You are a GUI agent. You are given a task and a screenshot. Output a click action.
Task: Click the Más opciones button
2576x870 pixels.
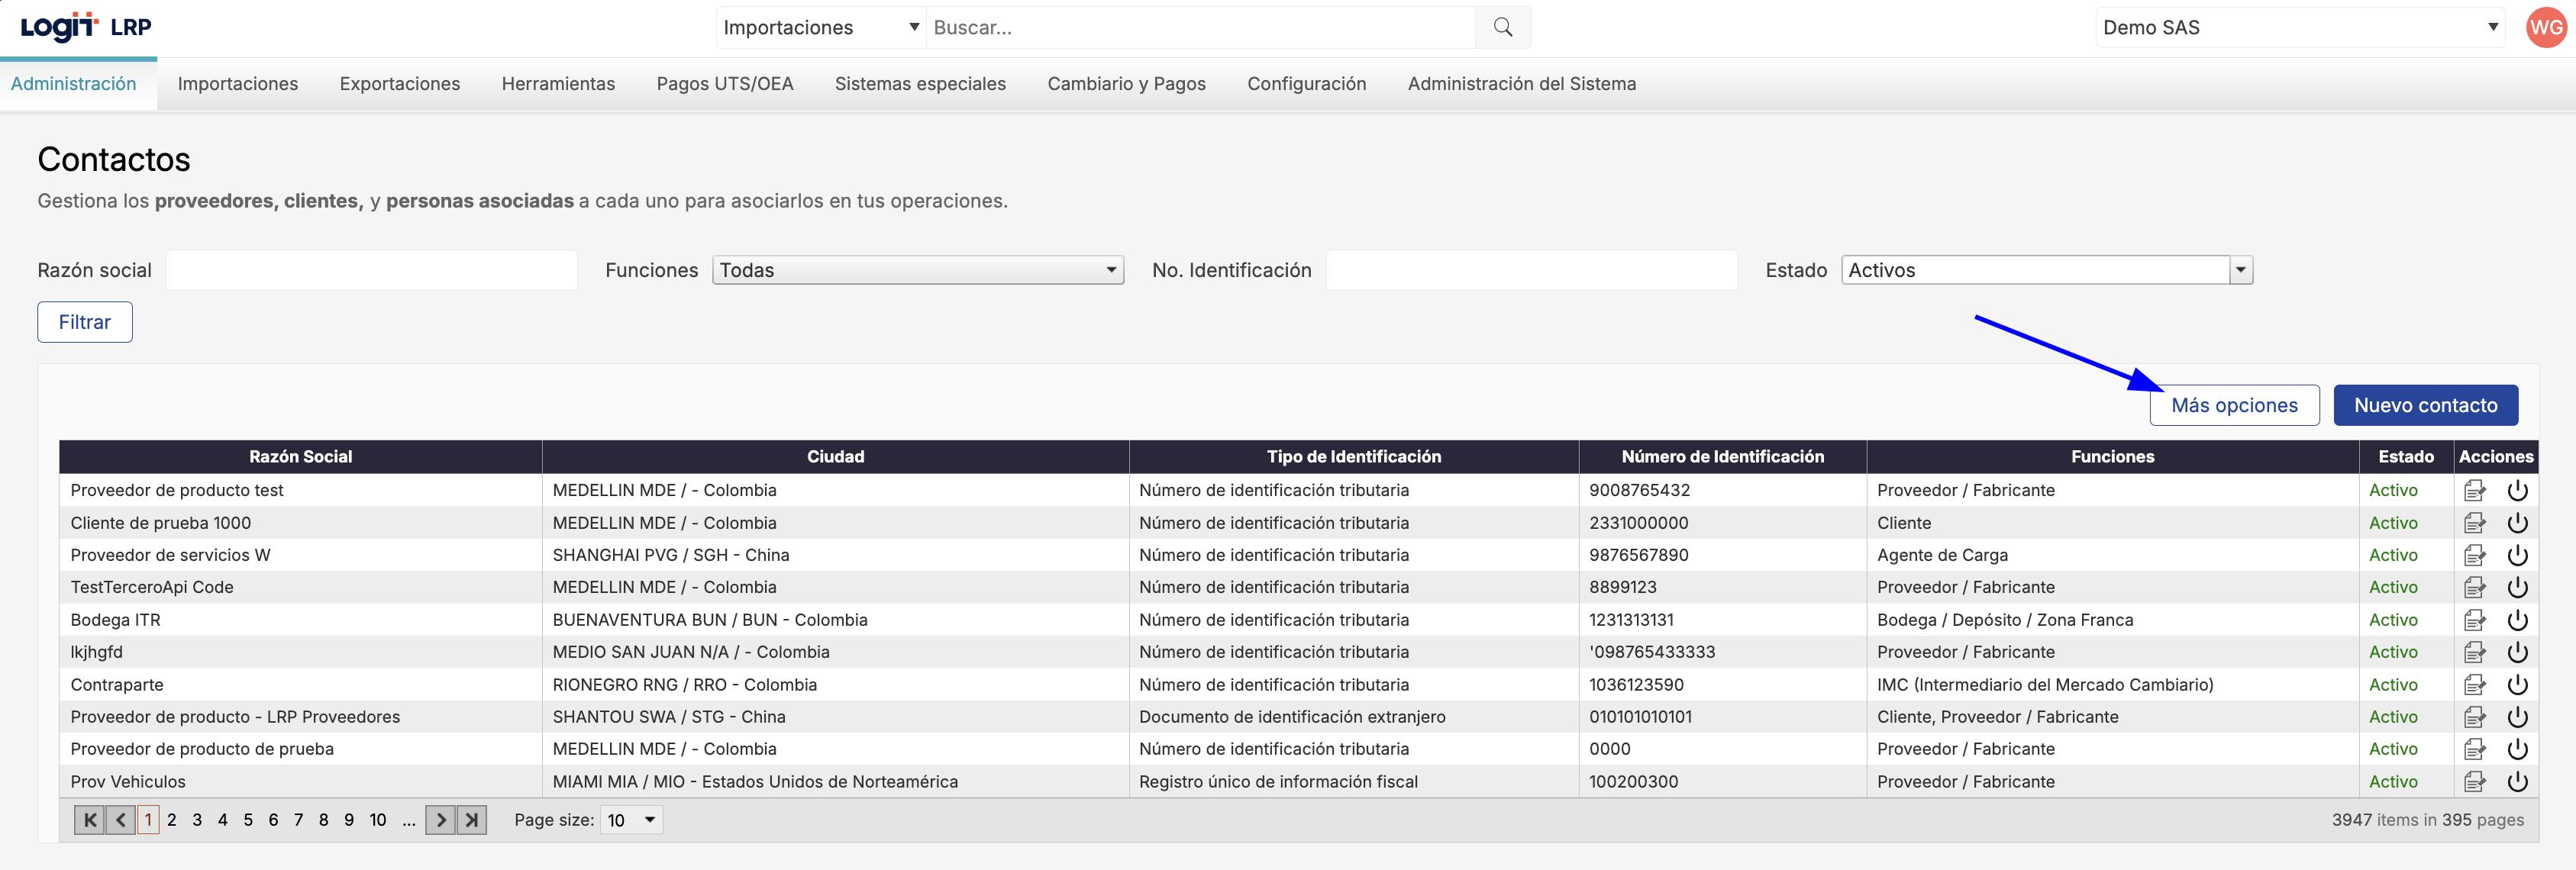coord(2234,405)
